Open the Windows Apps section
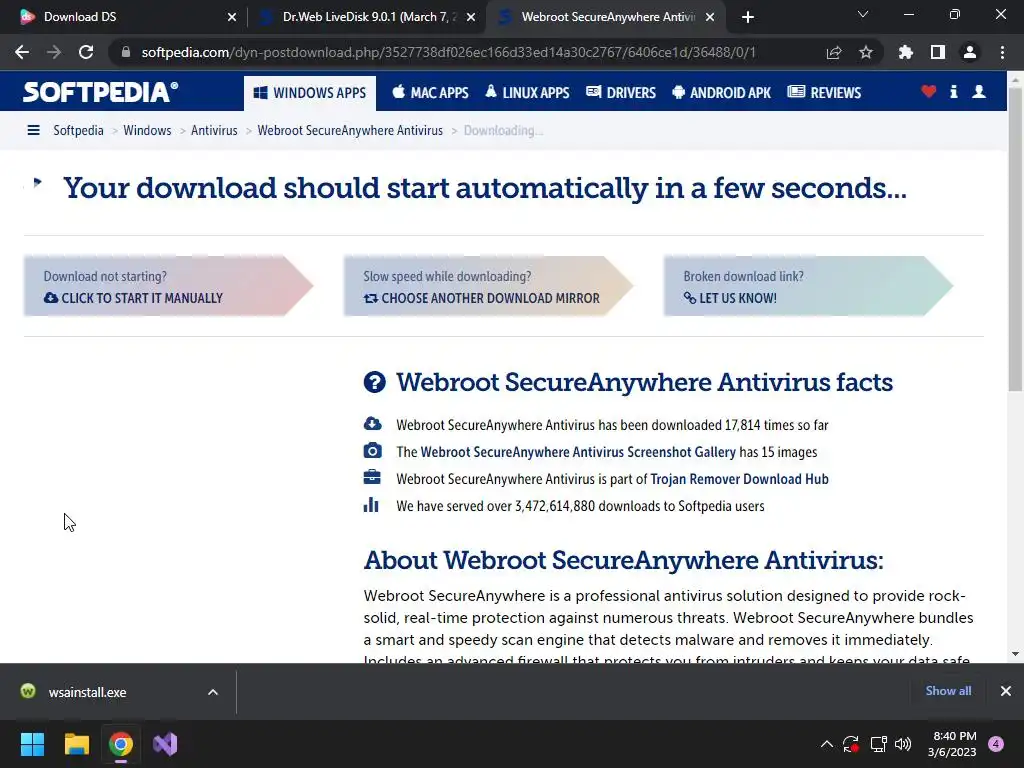 (310, 93)
